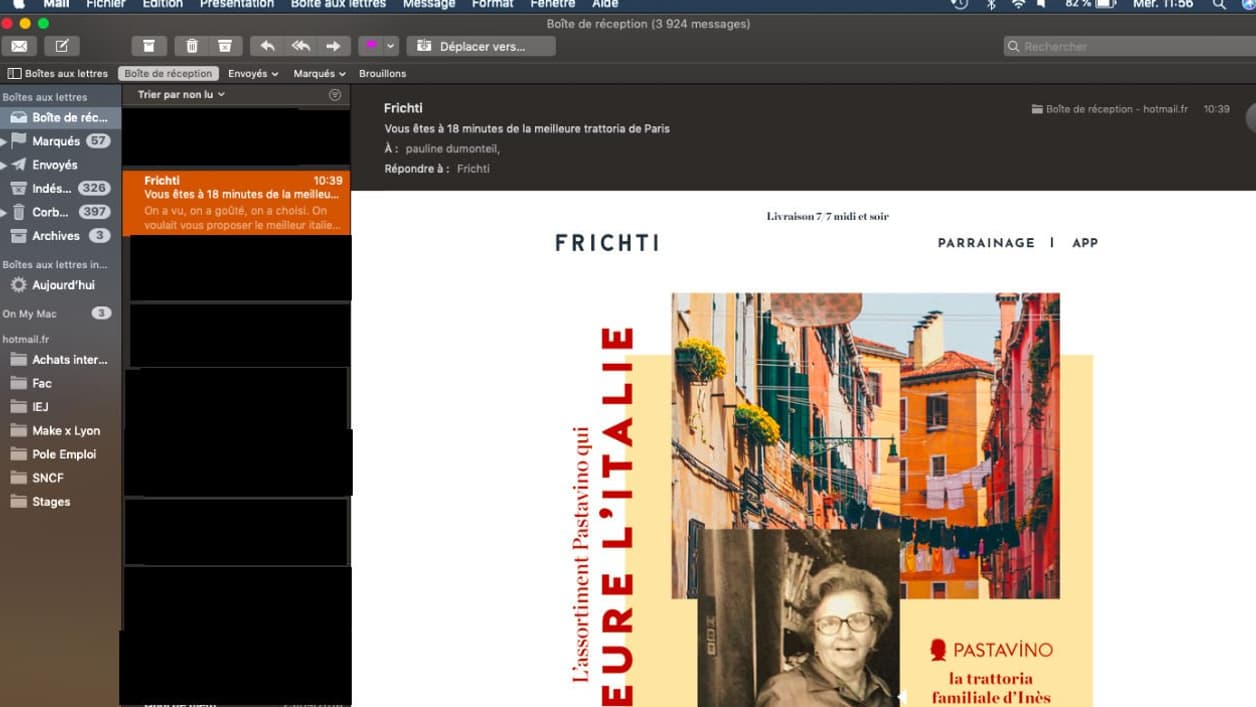This screenshot has width=1256, height=707.
Task: Open the Time Machine menu bar icon
Action: click(959, 4)
